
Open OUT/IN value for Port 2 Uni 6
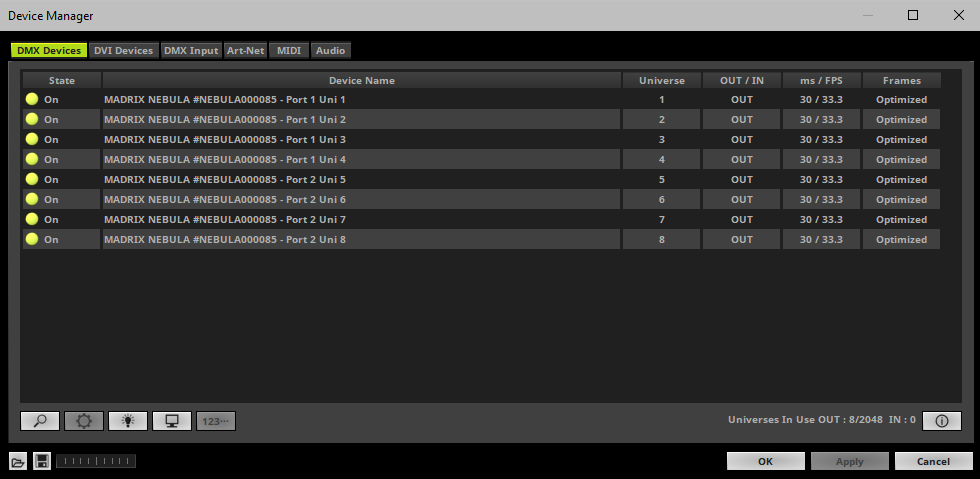pos(742,199)
